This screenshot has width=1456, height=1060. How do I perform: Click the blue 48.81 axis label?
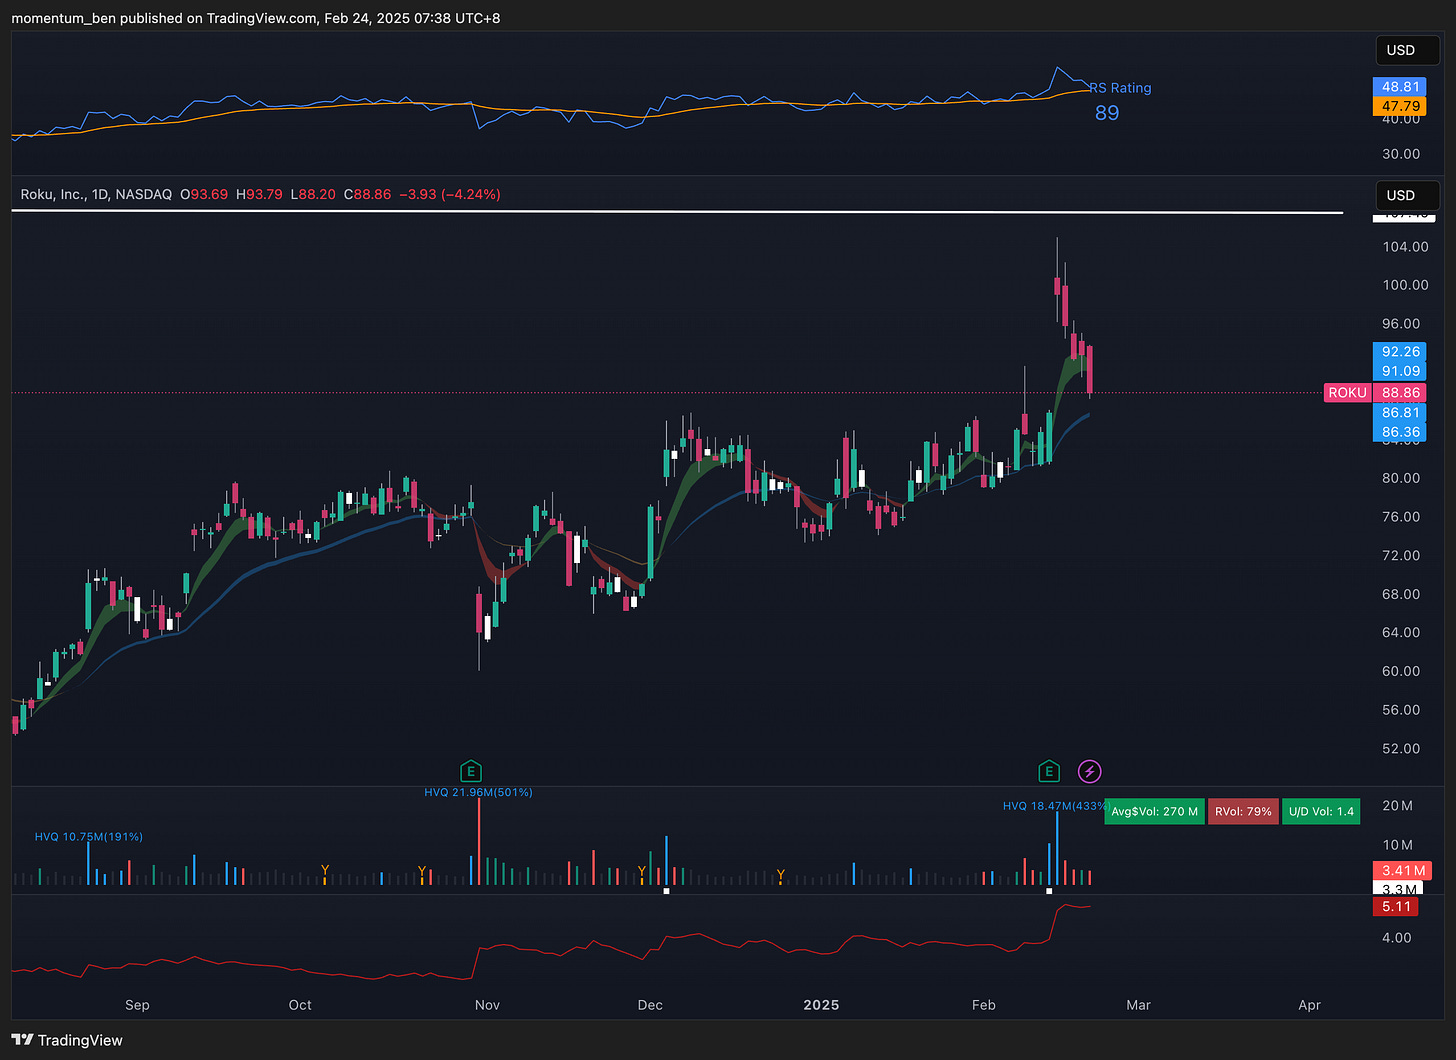1401,87
